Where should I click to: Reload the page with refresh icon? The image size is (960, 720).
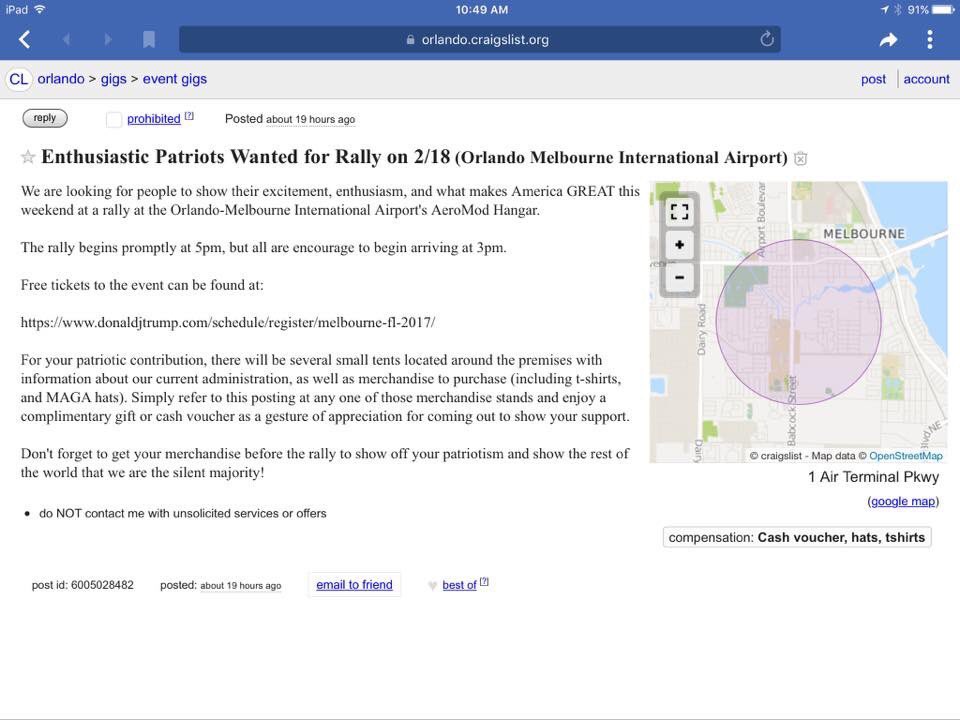(767, 39)
